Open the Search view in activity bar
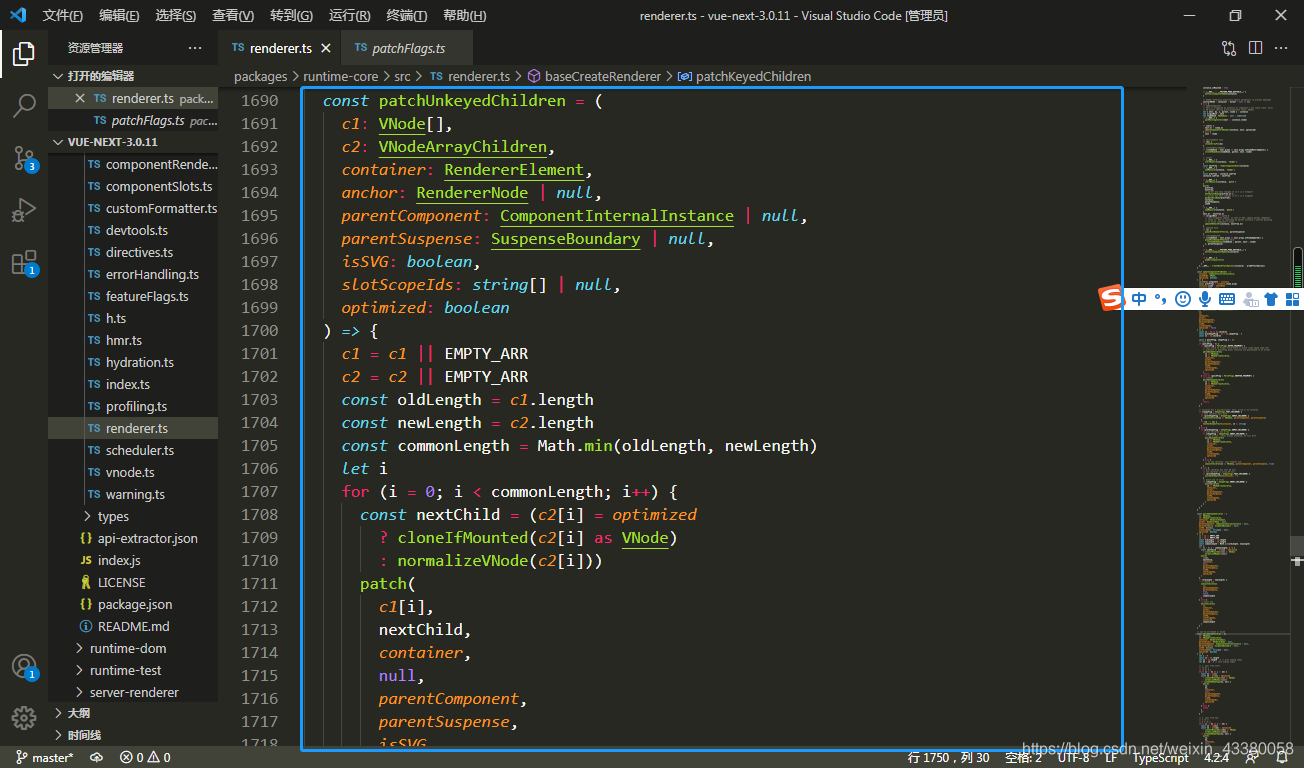 (24, 106)
